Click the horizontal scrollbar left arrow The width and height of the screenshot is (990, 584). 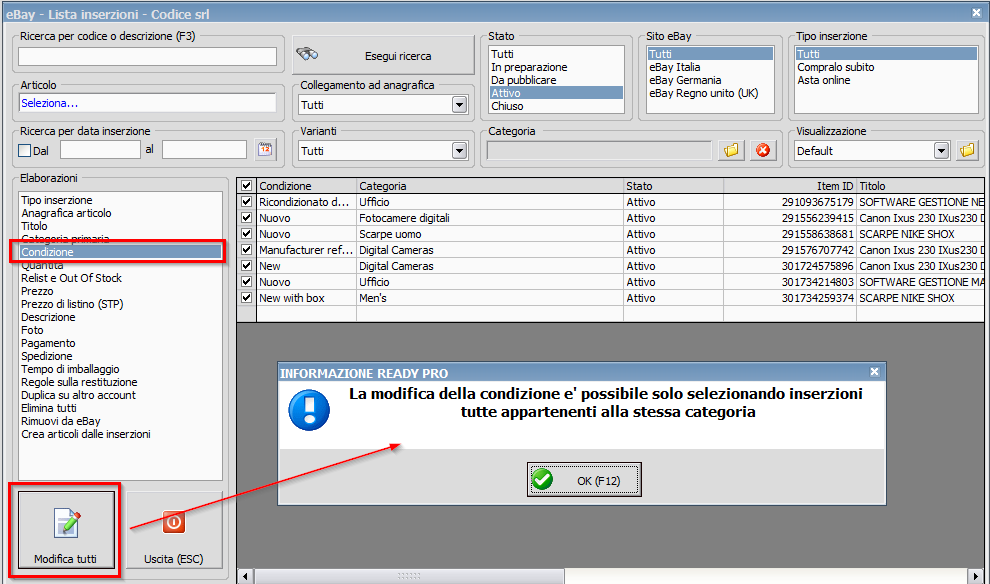245,576
